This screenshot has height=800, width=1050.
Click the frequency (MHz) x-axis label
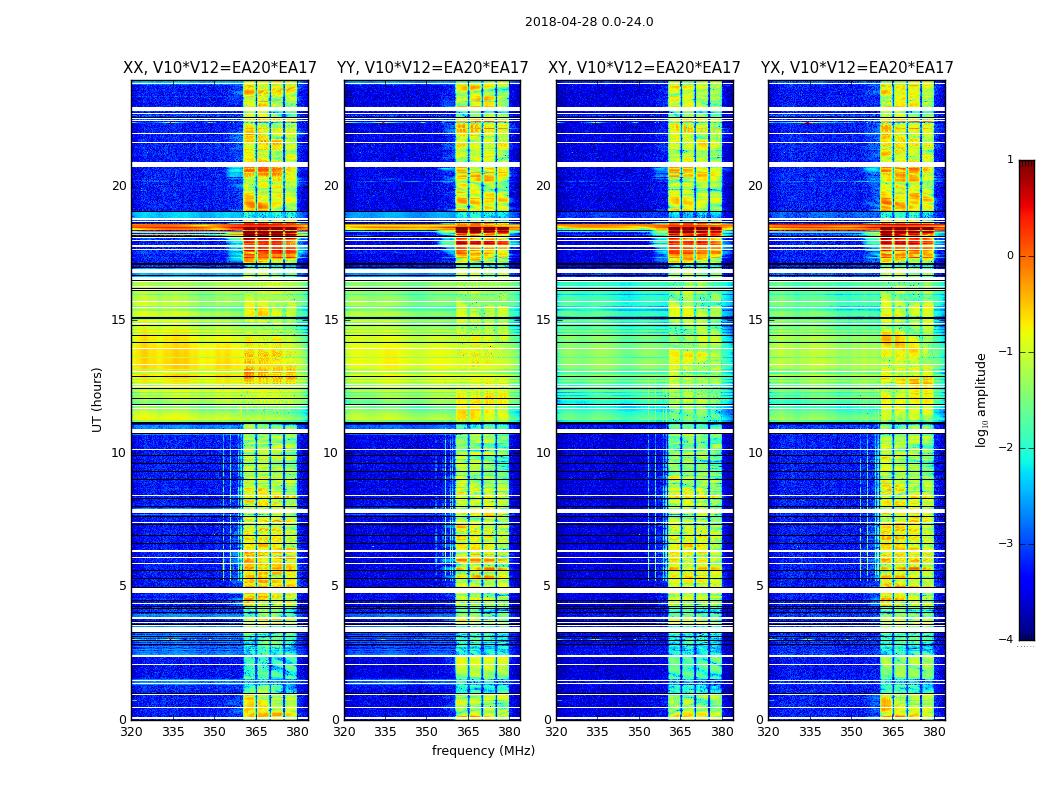483,751
